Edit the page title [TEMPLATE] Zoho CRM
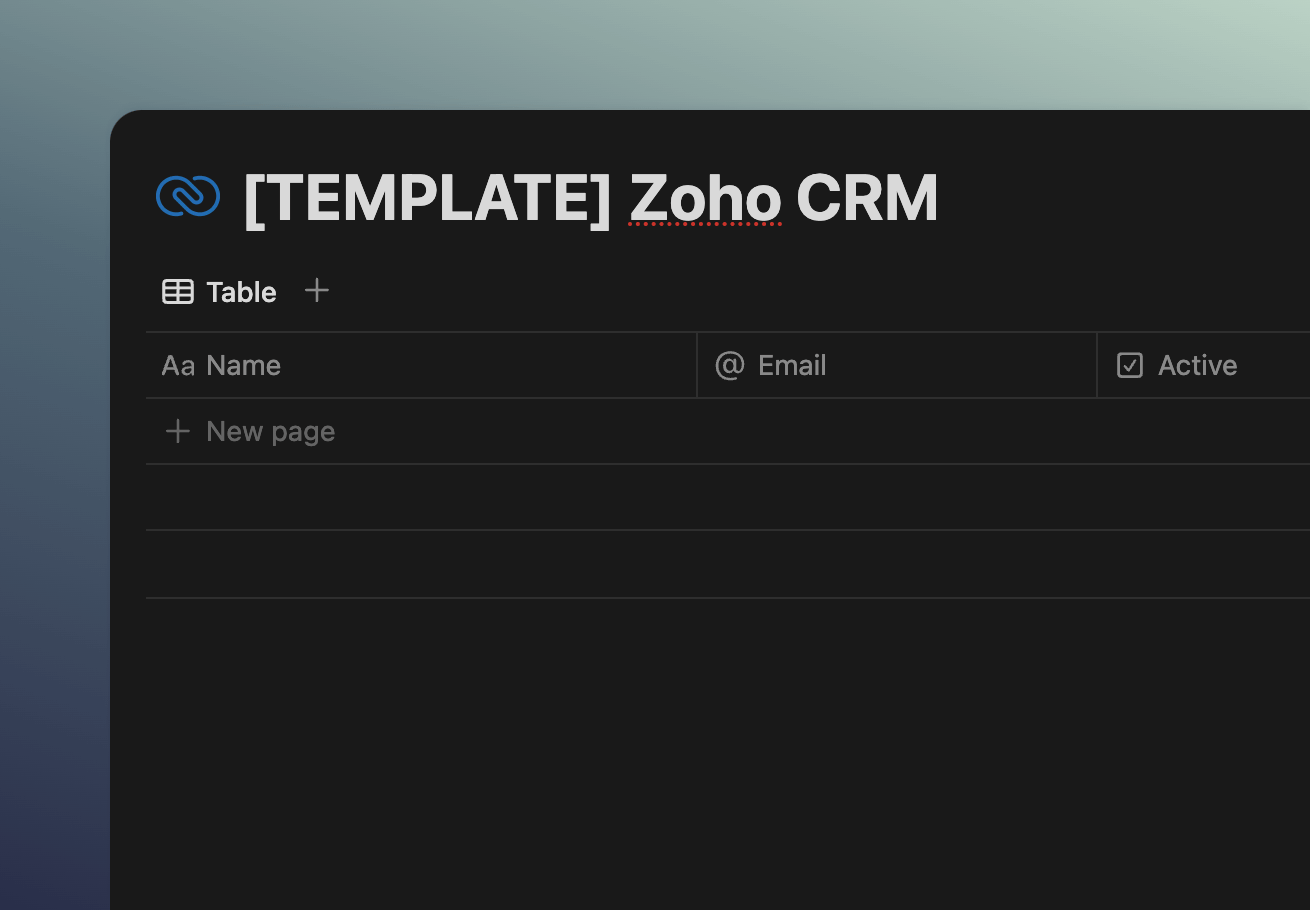This screenshot has width=1310, height=910. click(591, 198)
